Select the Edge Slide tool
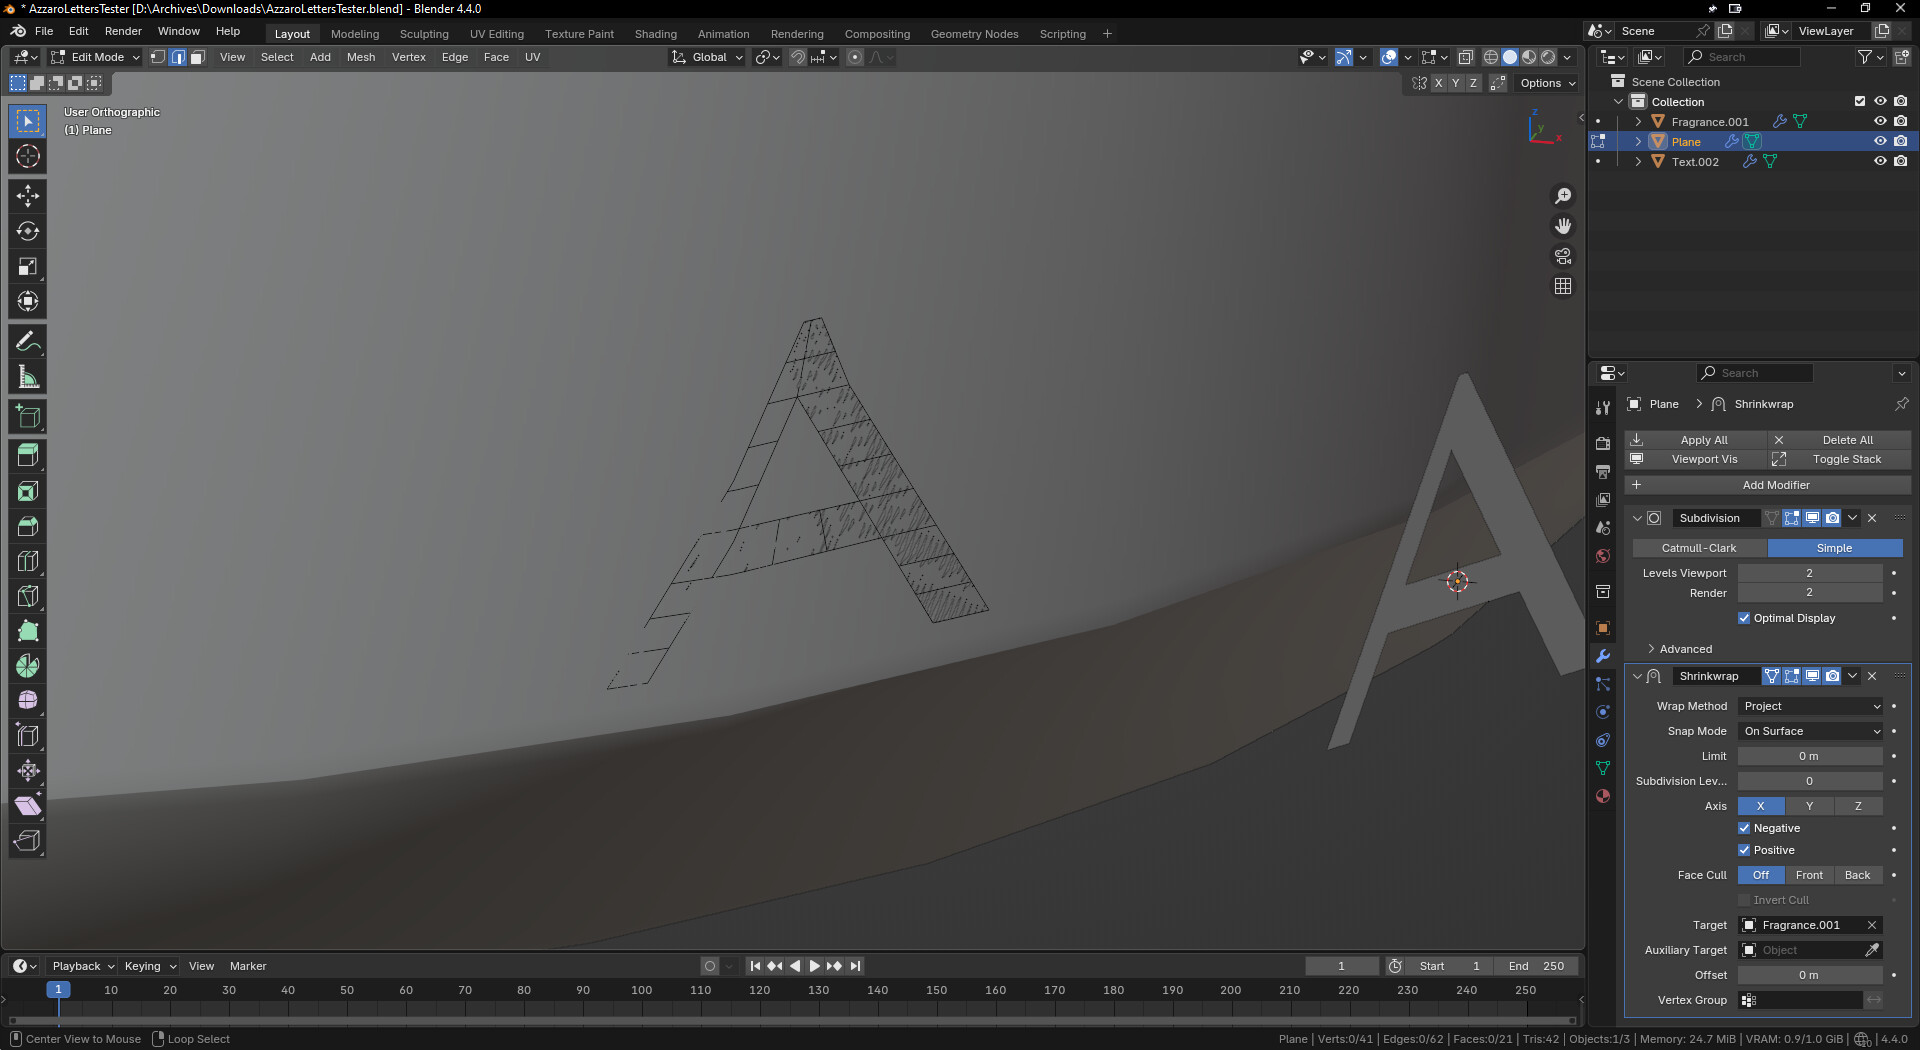This screenshot has height=1050, width=1920. pos(28,736)
